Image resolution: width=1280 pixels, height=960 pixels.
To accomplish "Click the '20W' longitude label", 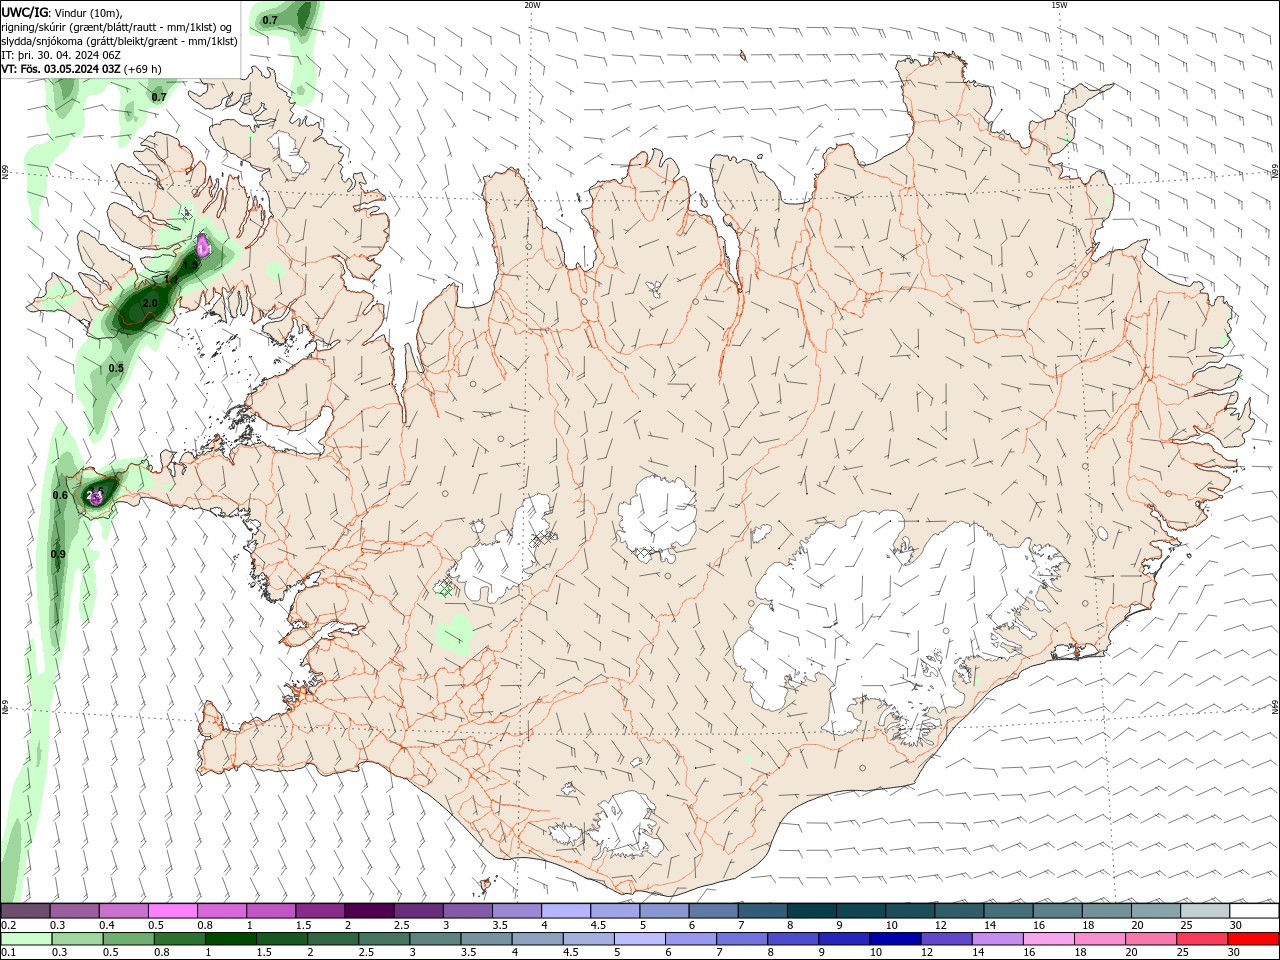I will 532,5.
